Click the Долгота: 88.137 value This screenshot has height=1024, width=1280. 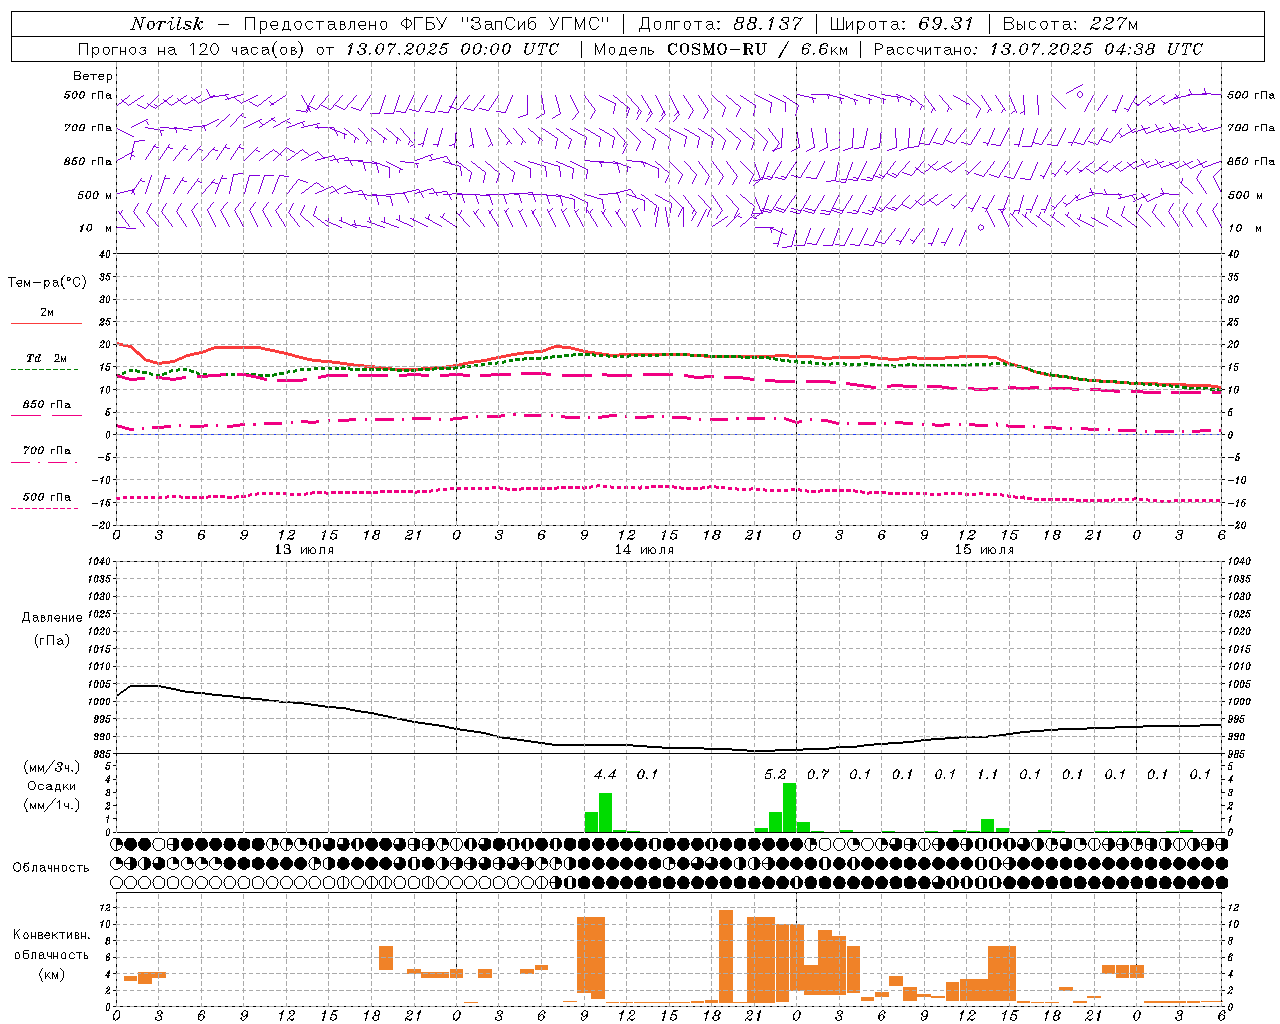pos(719,24)
